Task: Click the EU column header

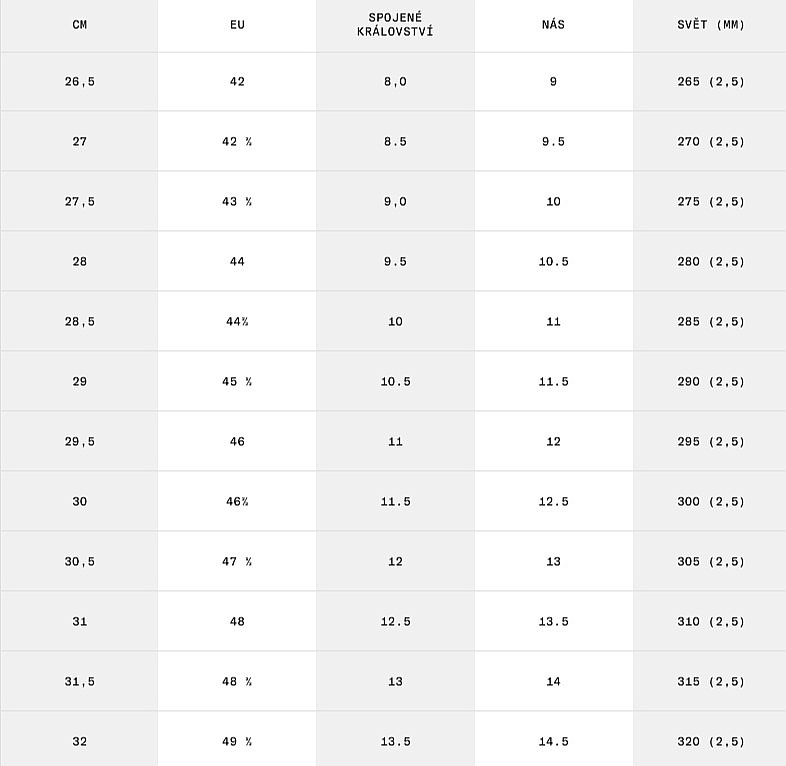Action: (237, 25)
